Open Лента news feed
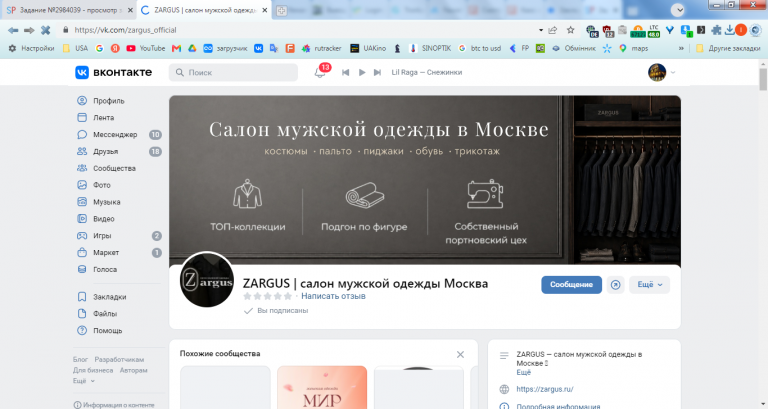Image resolution: width=768 pixels, height=409 pixels. [x=96, y=118]
